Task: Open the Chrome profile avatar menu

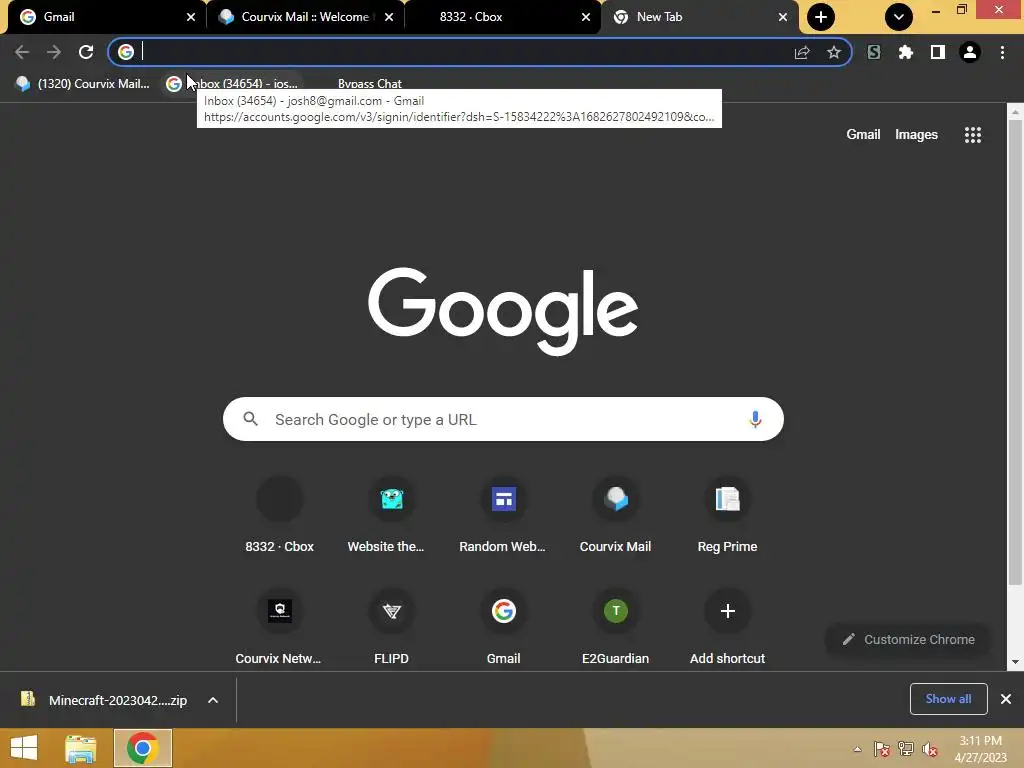Action: 970,52
